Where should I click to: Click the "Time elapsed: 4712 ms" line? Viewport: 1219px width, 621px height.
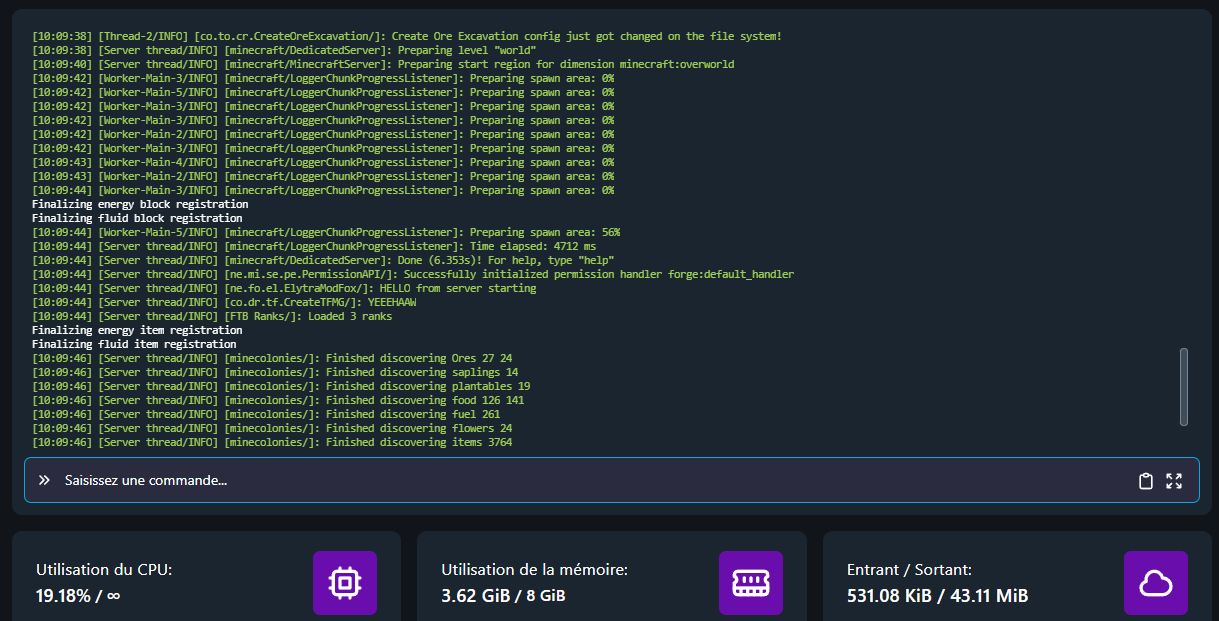coord(314,246)
